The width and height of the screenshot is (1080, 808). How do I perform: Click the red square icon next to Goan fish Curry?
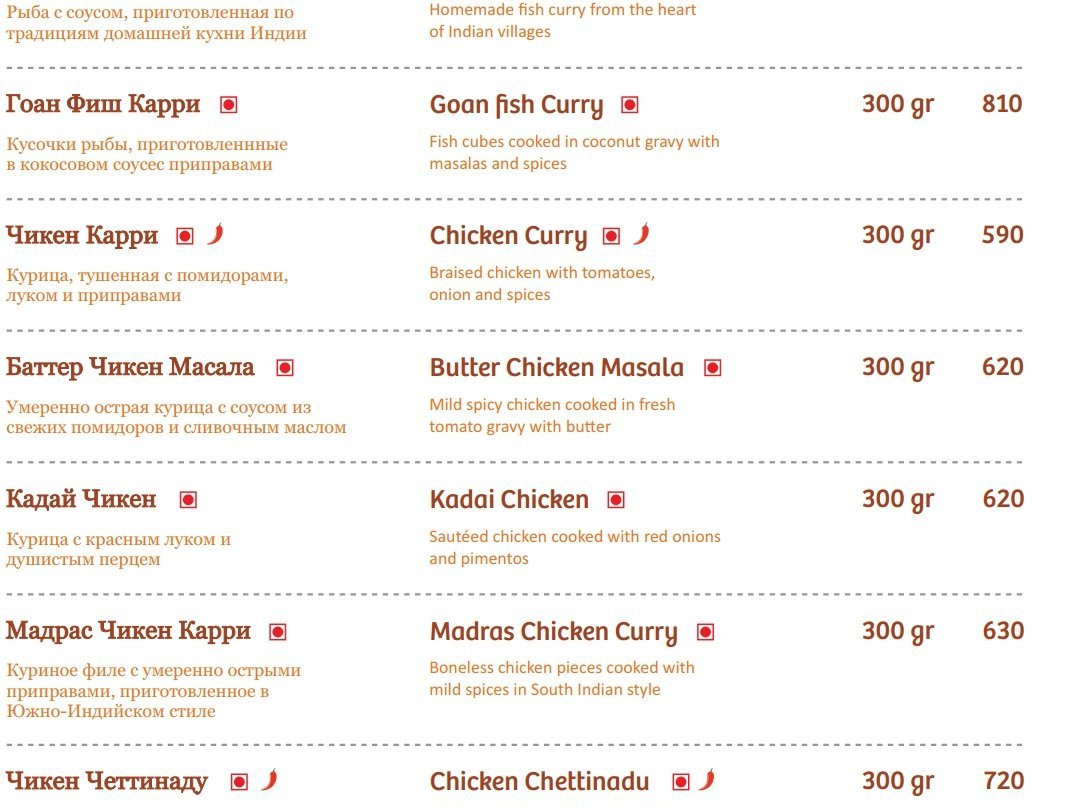(630, 105)
